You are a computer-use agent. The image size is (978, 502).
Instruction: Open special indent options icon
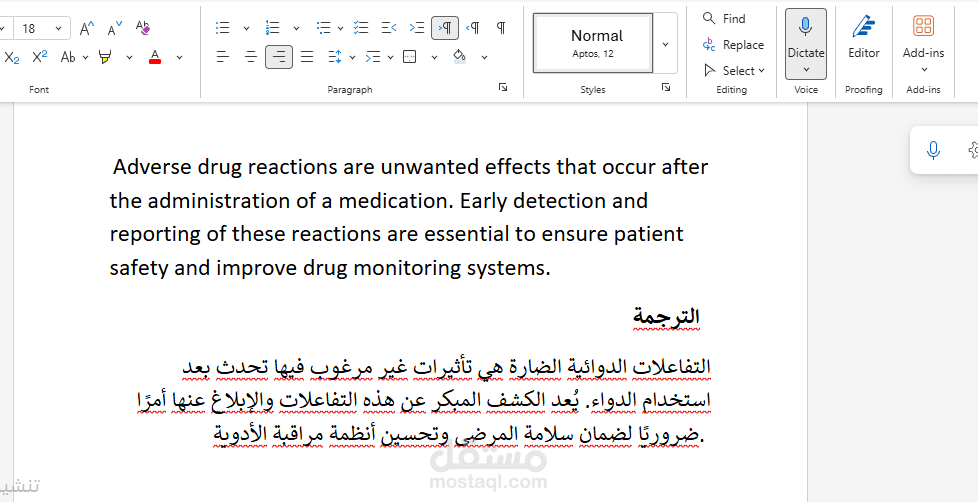(x=373, y=57)
